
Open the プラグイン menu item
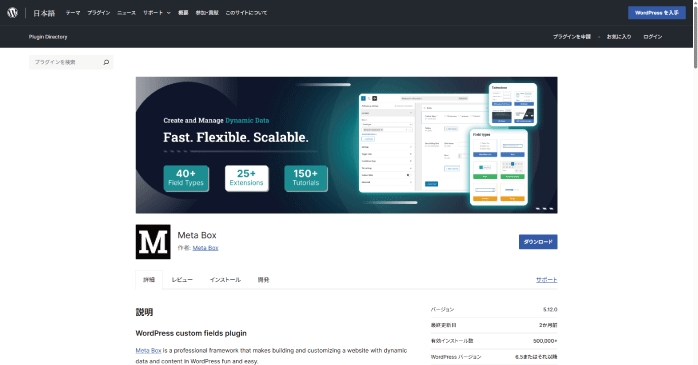click(99, 13)
